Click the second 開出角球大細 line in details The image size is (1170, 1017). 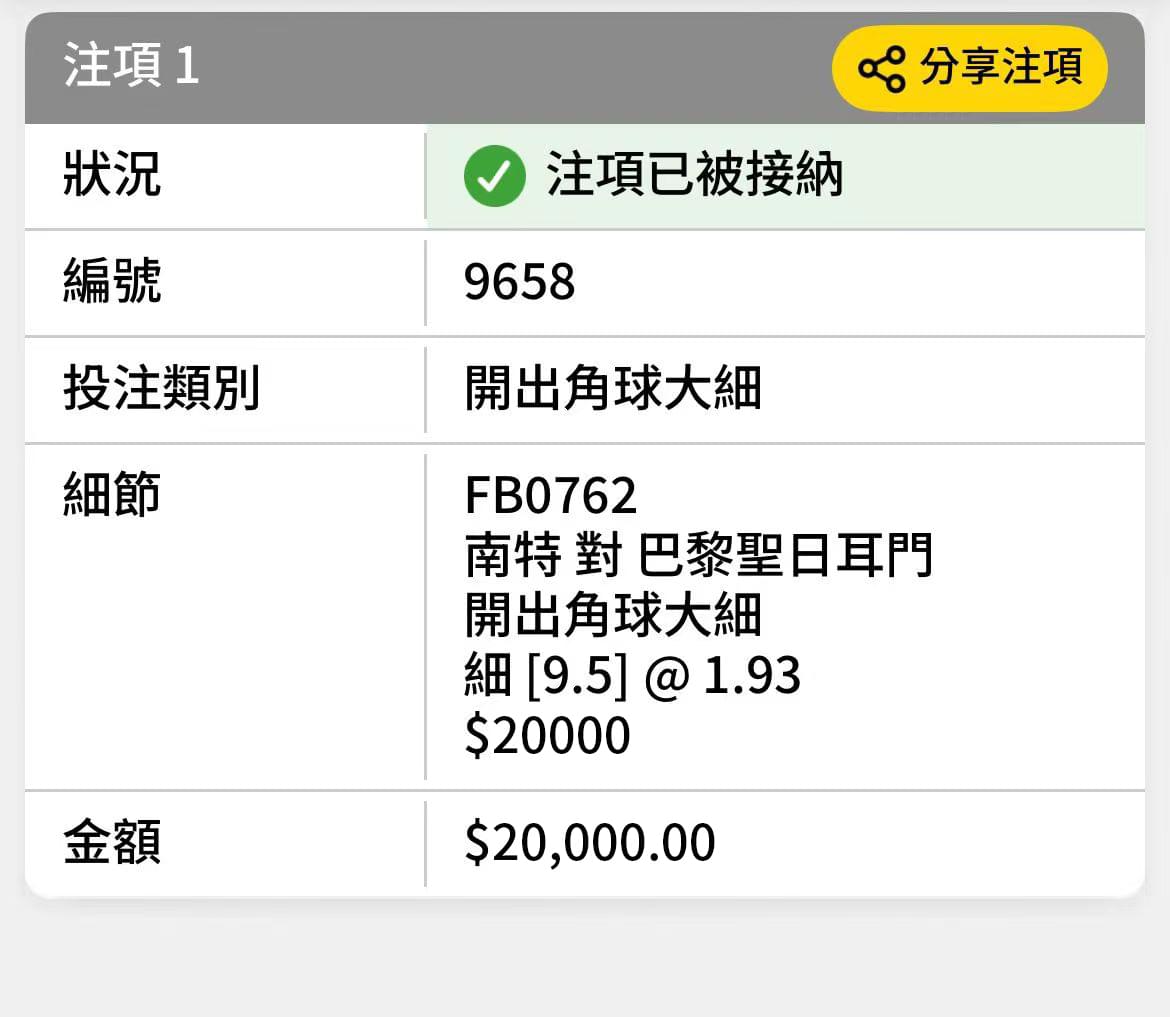(x=613, y=615)
